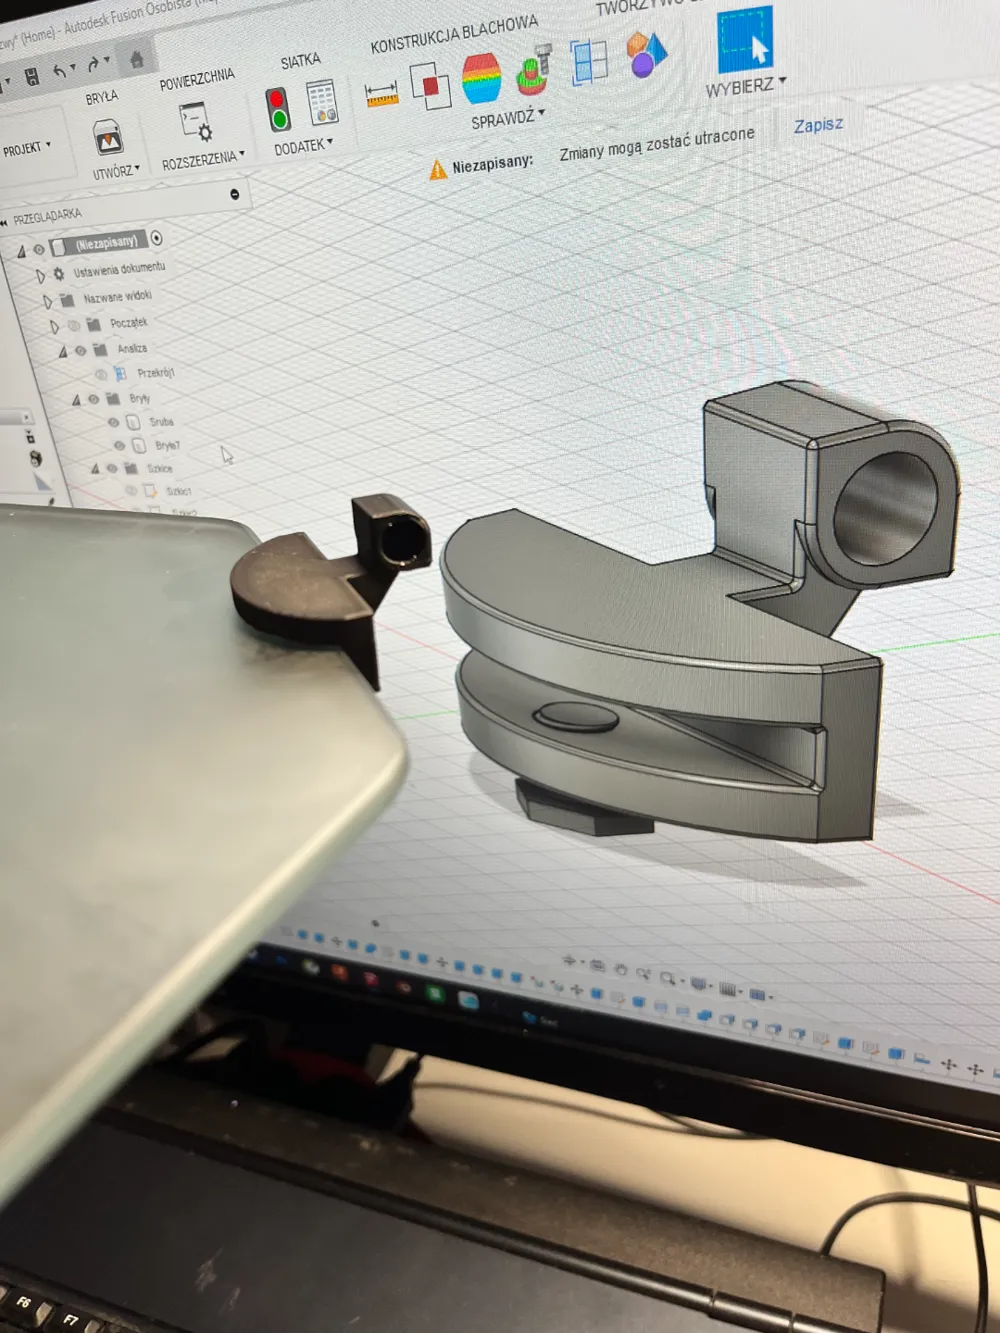This screenshot has height=1333, width=1000.
Task: Select the Interference overlapping squares tool
Action: [x=430, y=85]
